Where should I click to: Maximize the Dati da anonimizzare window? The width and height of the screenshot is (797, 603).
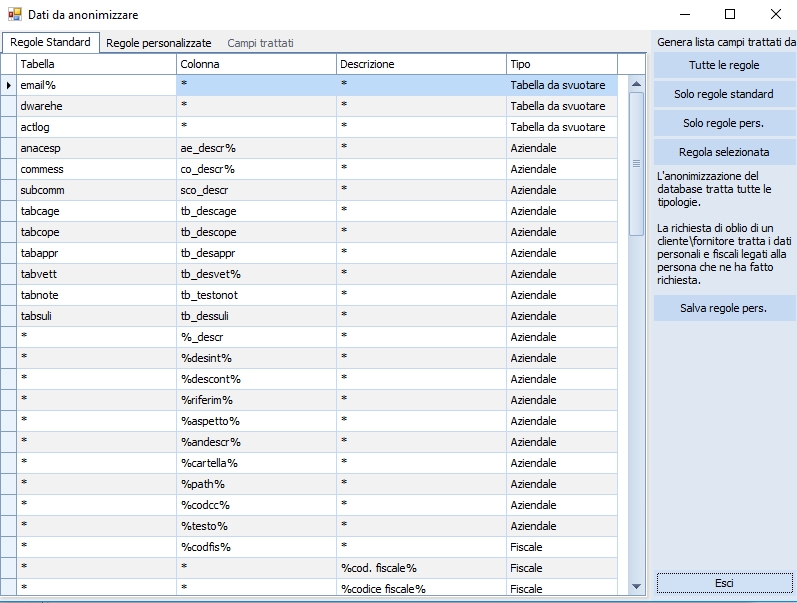point(730,15)
